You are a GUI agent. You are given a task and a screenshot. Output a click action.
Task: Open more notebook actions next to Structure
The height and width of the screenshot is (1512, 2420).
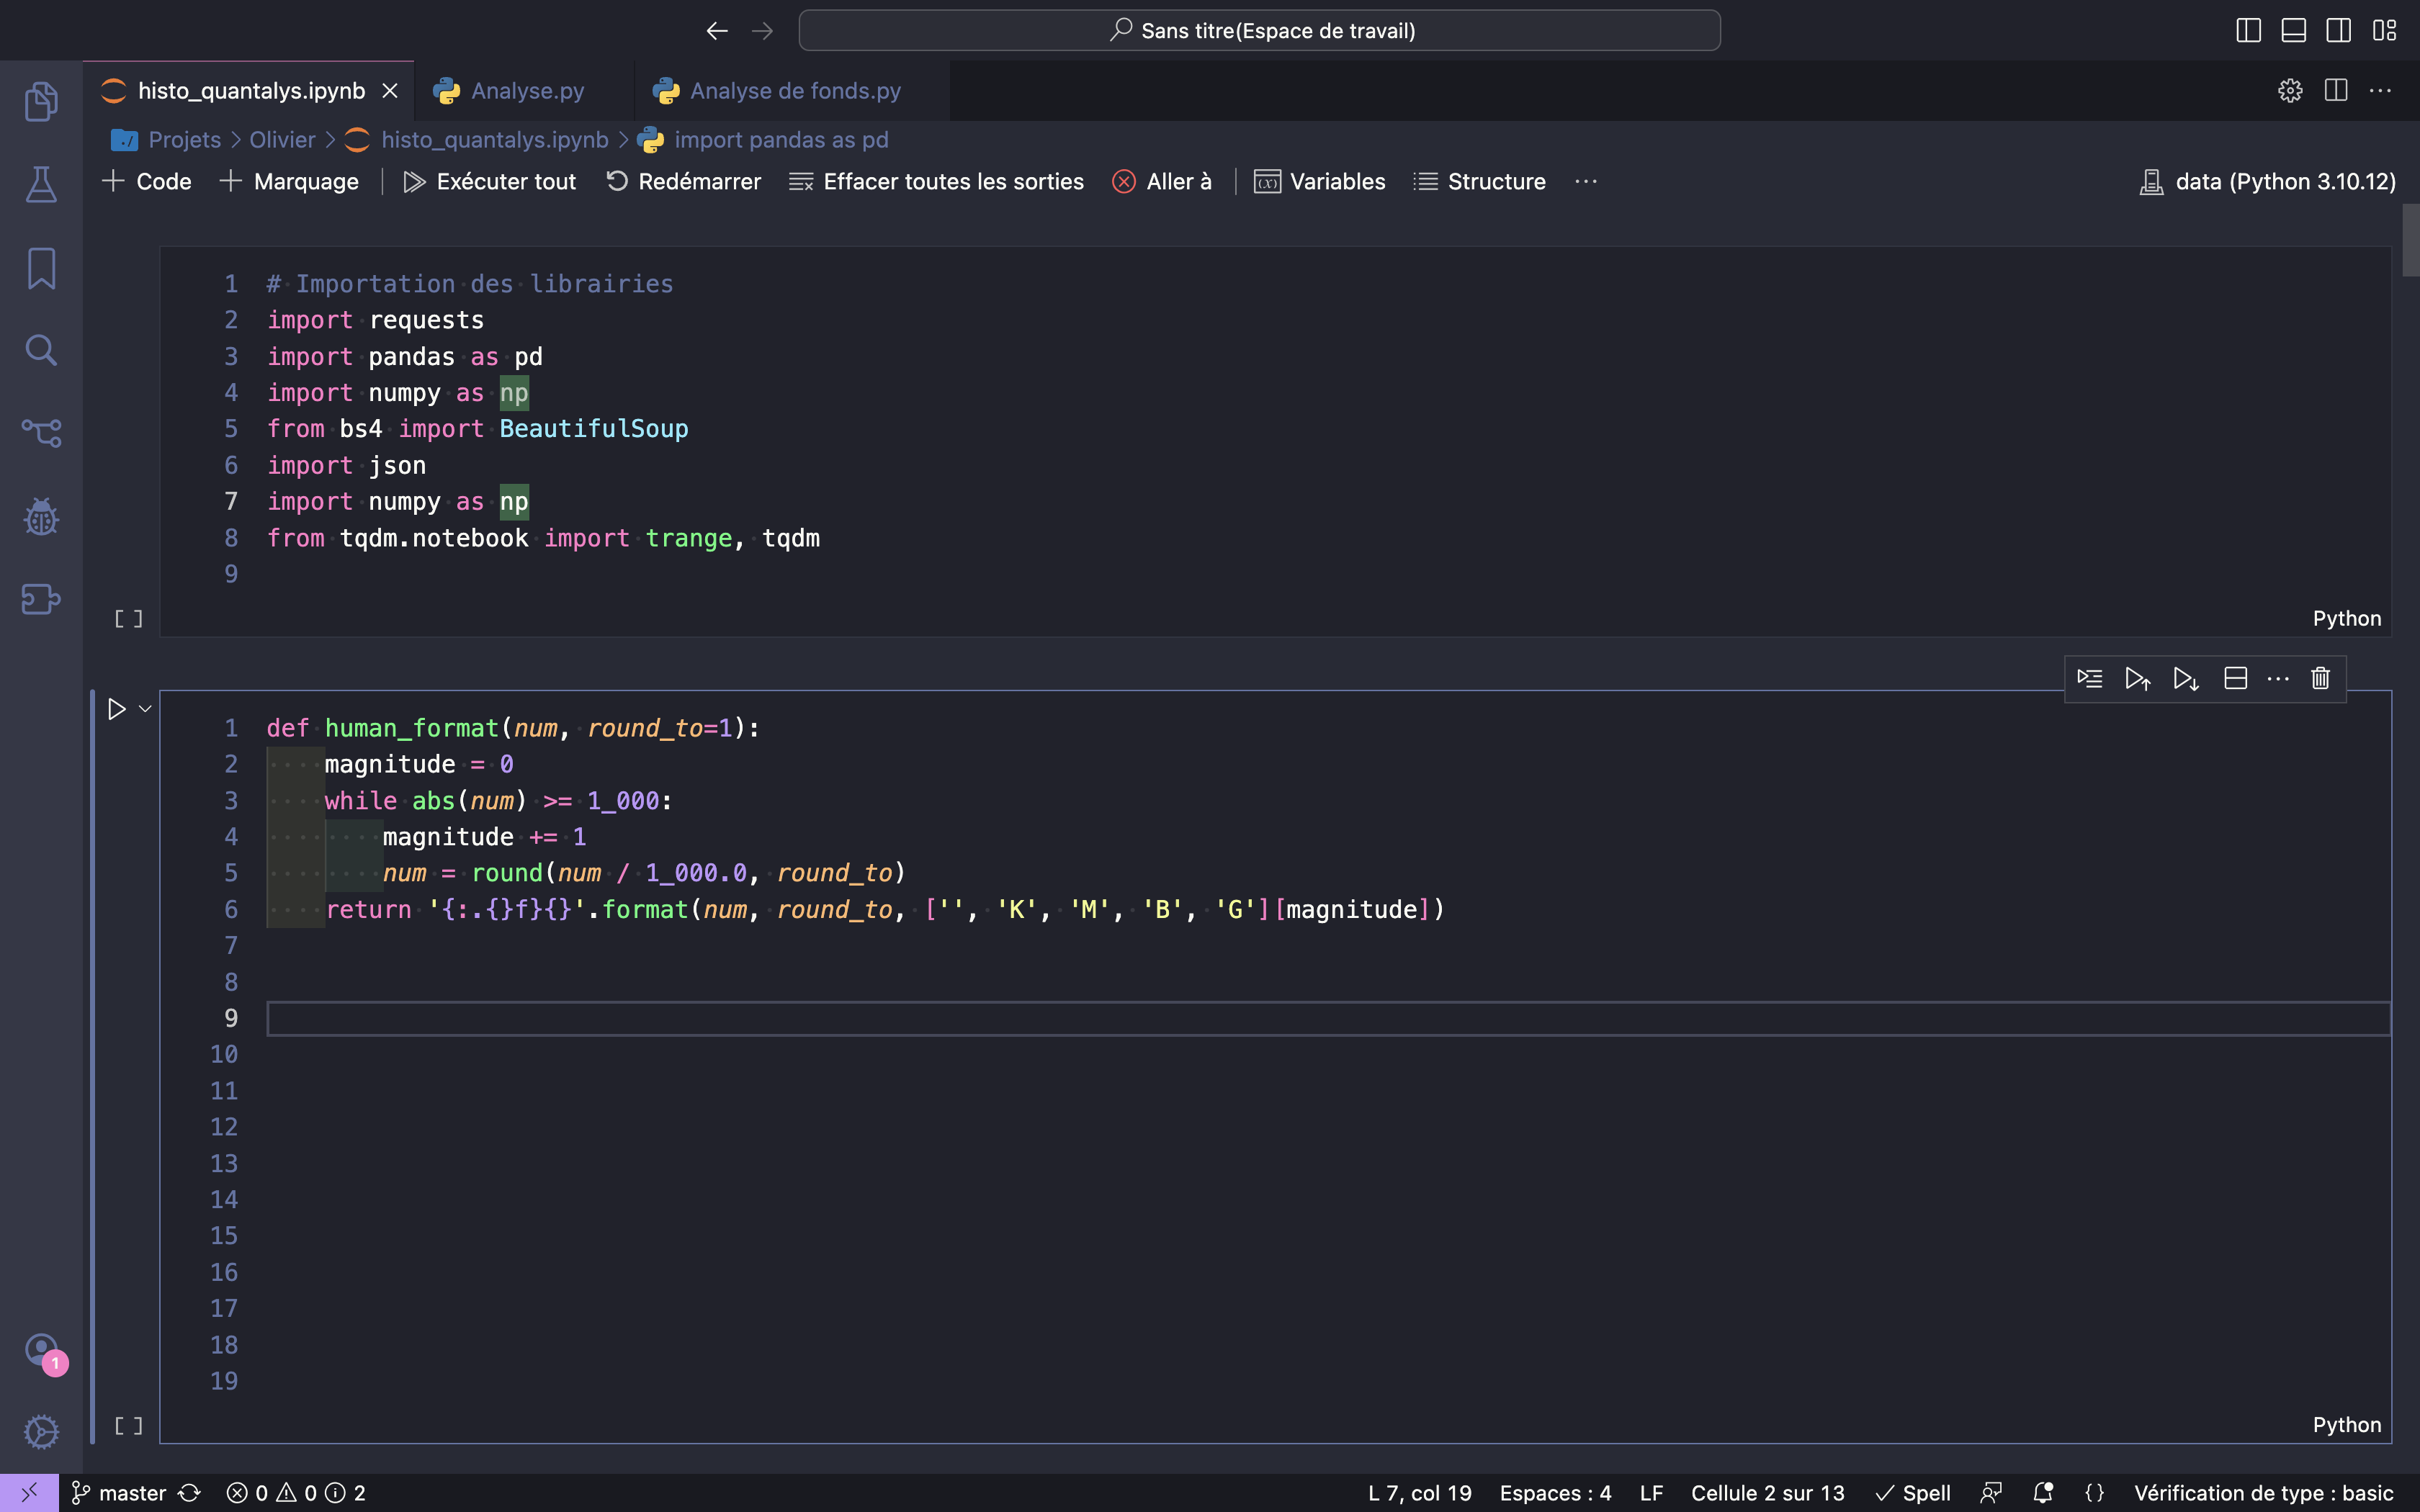(1585, 181)
